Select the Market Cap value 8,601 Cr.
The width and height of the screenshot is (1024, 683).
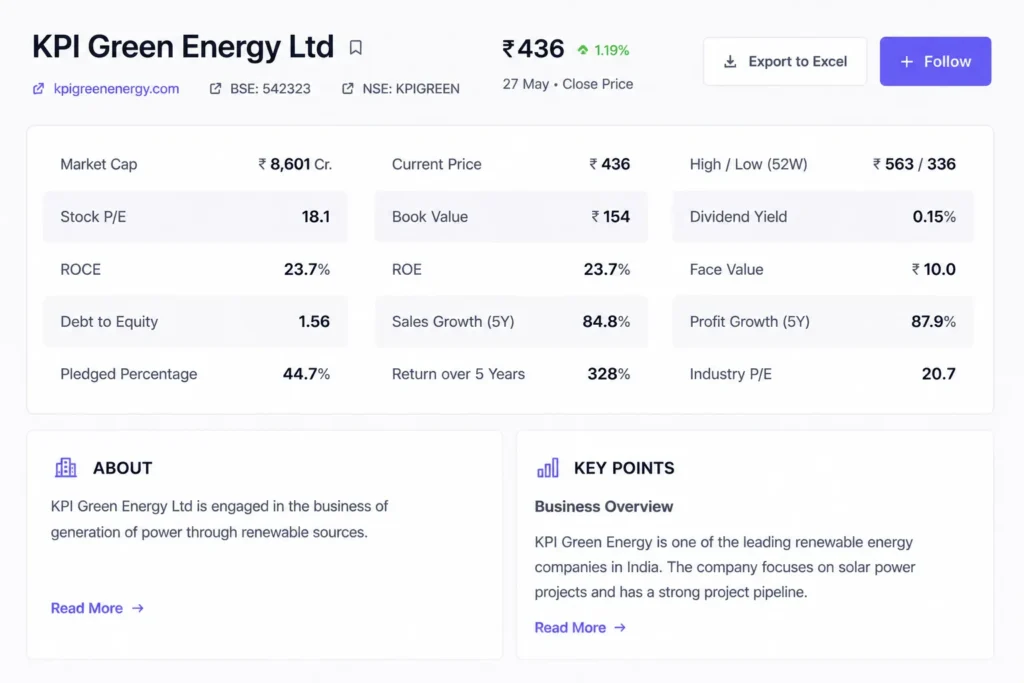(x=295, y=165)
